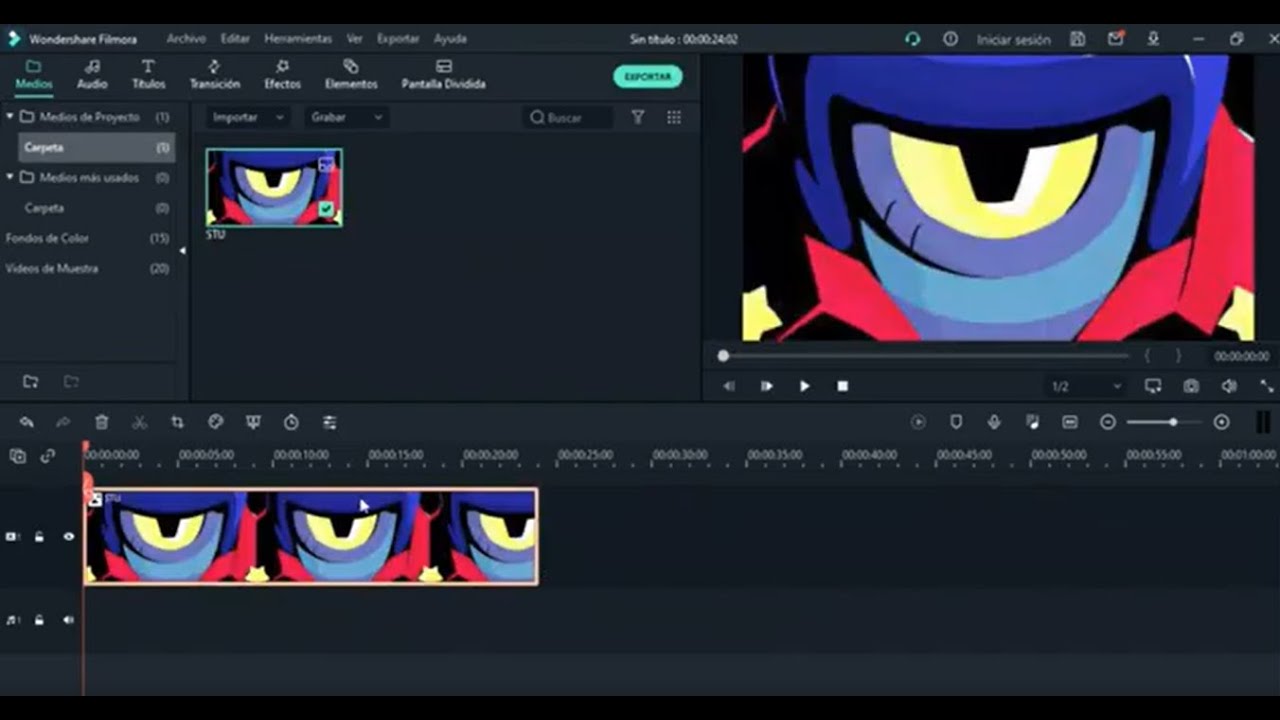Toggle auto-link chain icon in timeline
The image size is (1280, 720).
tap(47, 456)
